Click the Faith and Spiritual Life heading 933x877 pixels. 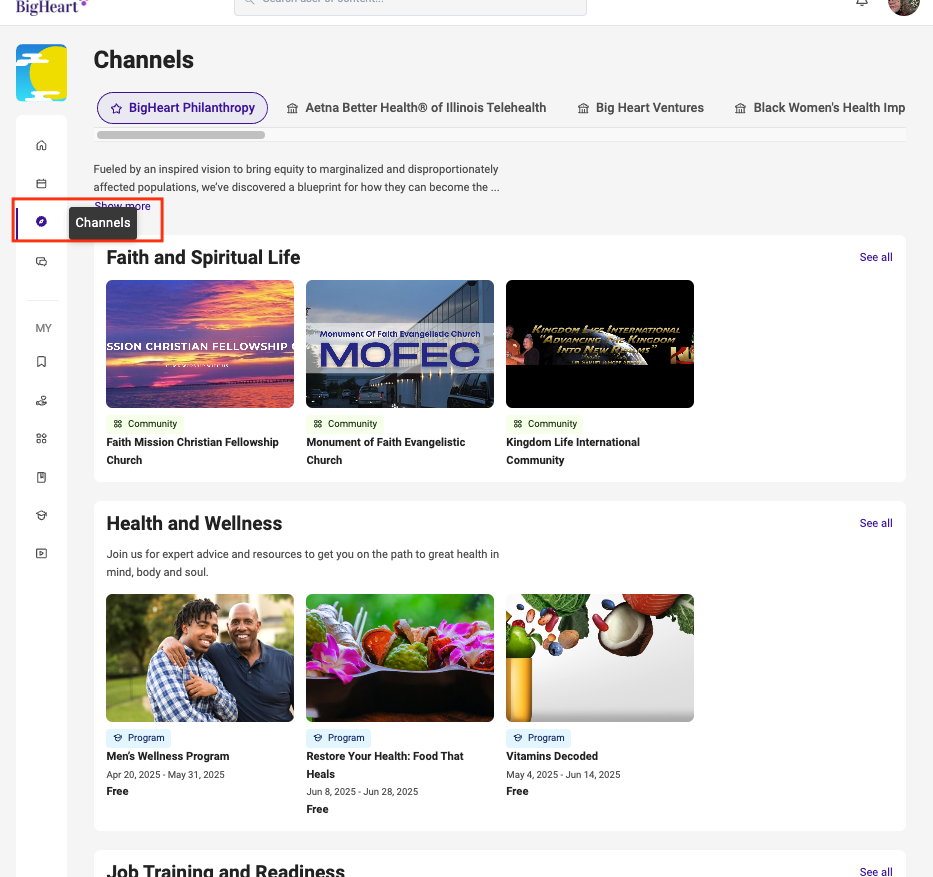[x=203, y=258]
